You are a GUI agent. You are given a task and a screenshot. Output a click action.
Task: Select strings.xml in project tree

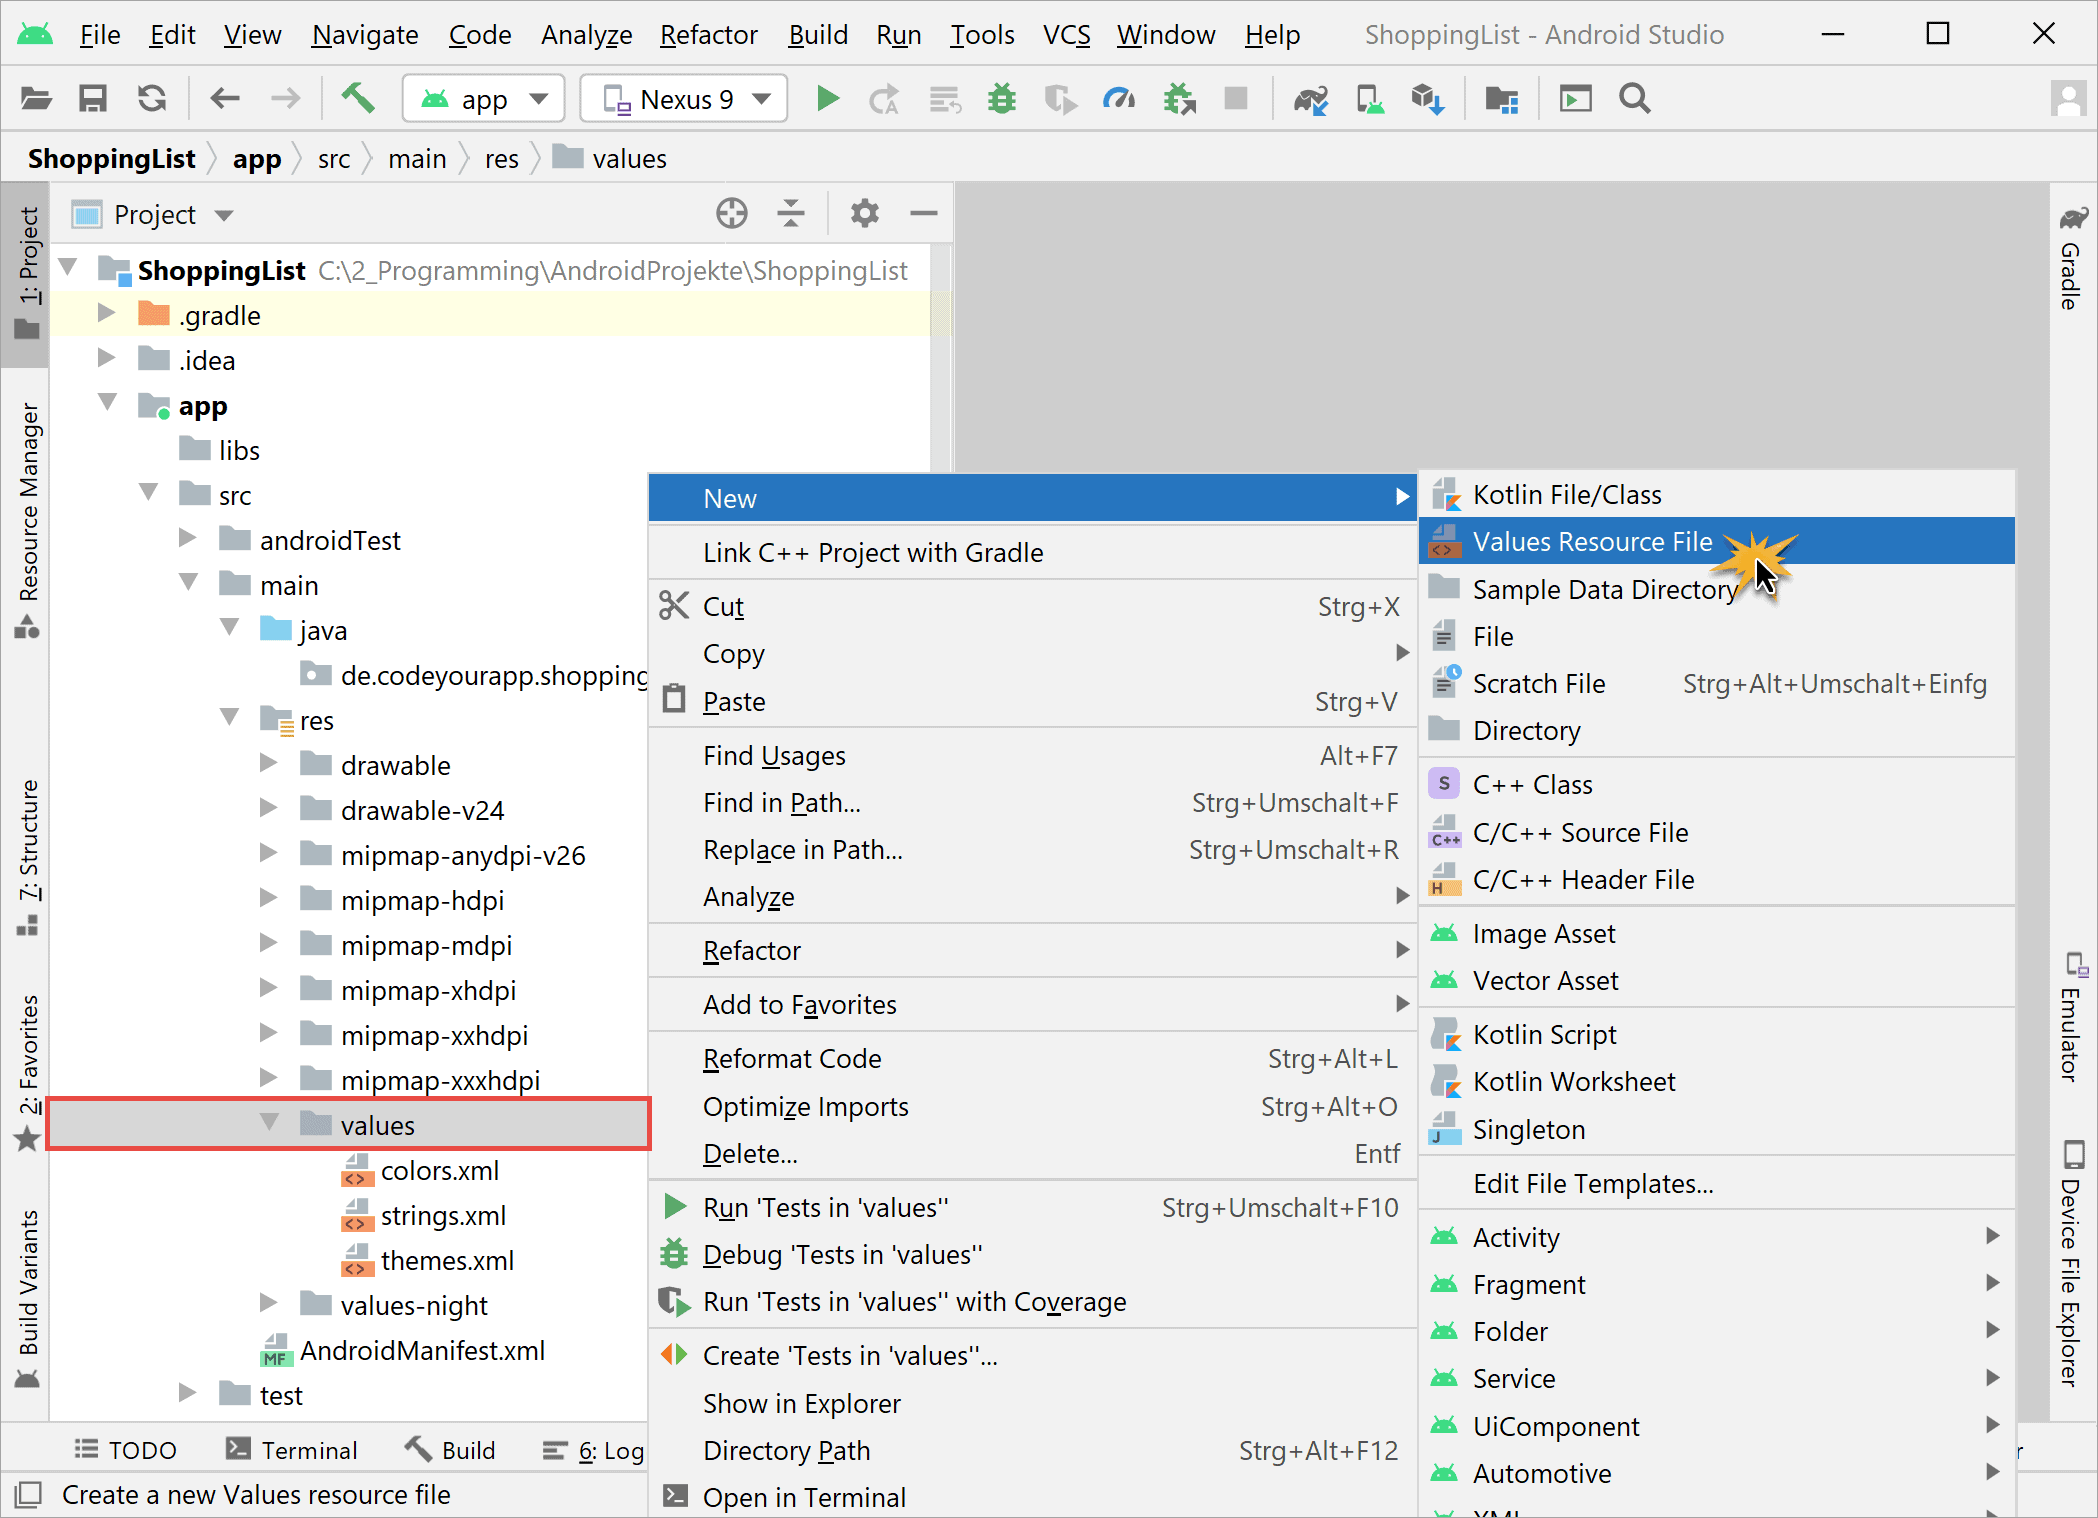point(424,1215)
